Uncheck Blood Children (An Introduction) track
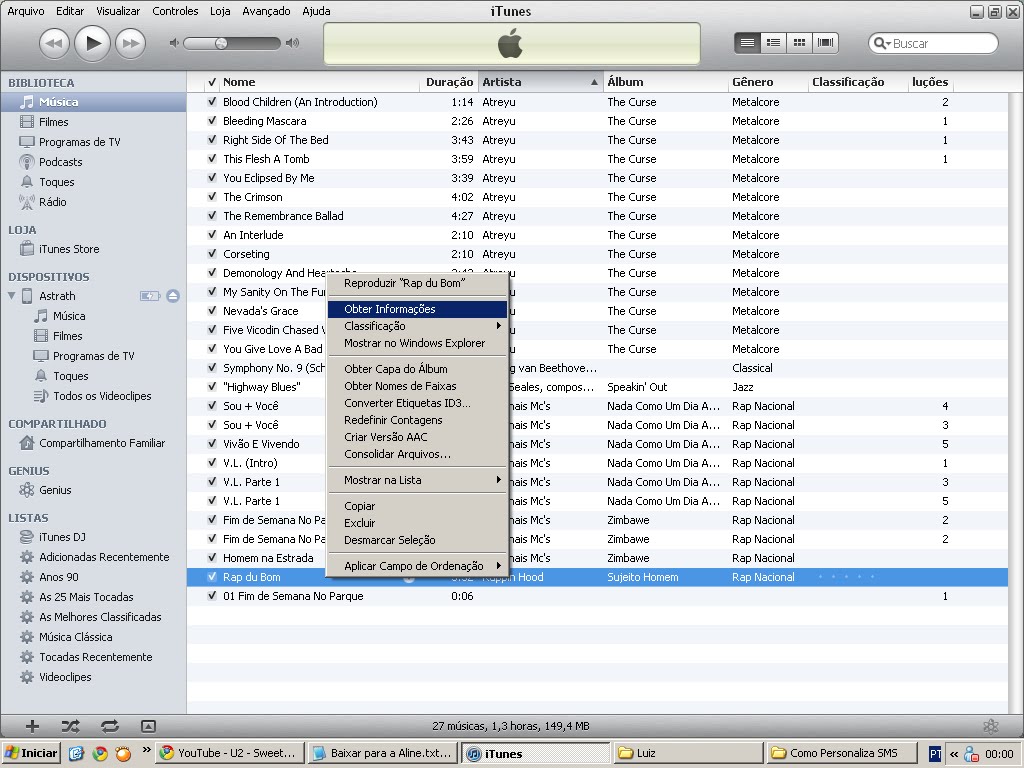Screen dimensions: 1024x768 click(x=212, y=102)
